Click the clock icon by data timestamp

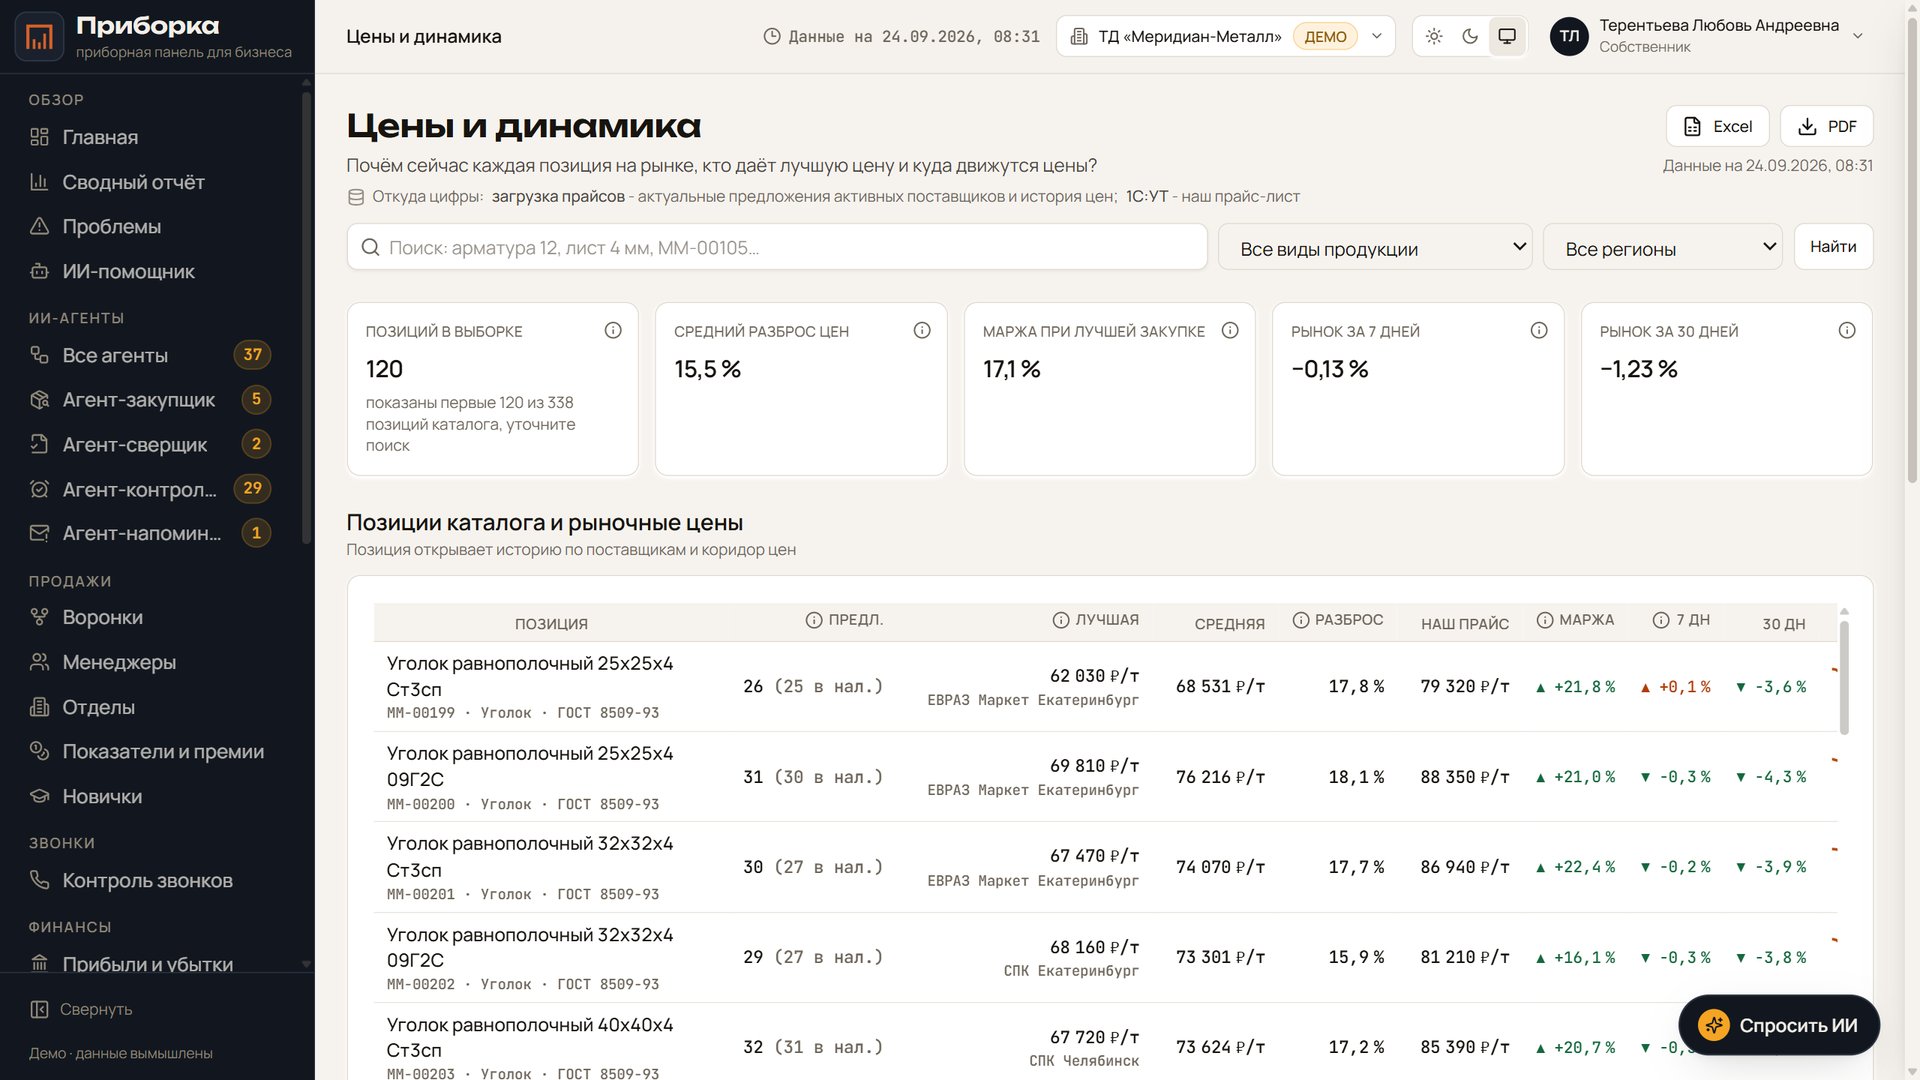tap(772, 36)
